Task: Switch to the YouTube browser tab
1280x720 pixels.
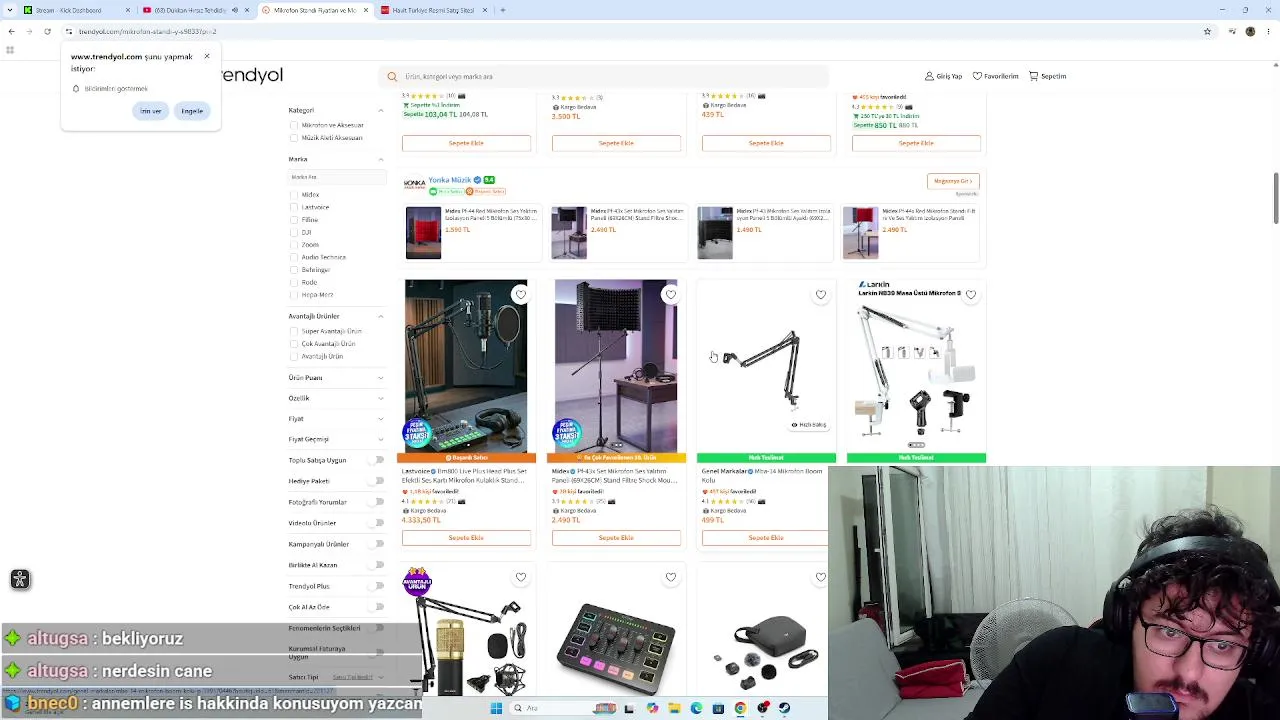Action: tap(196, 10)
